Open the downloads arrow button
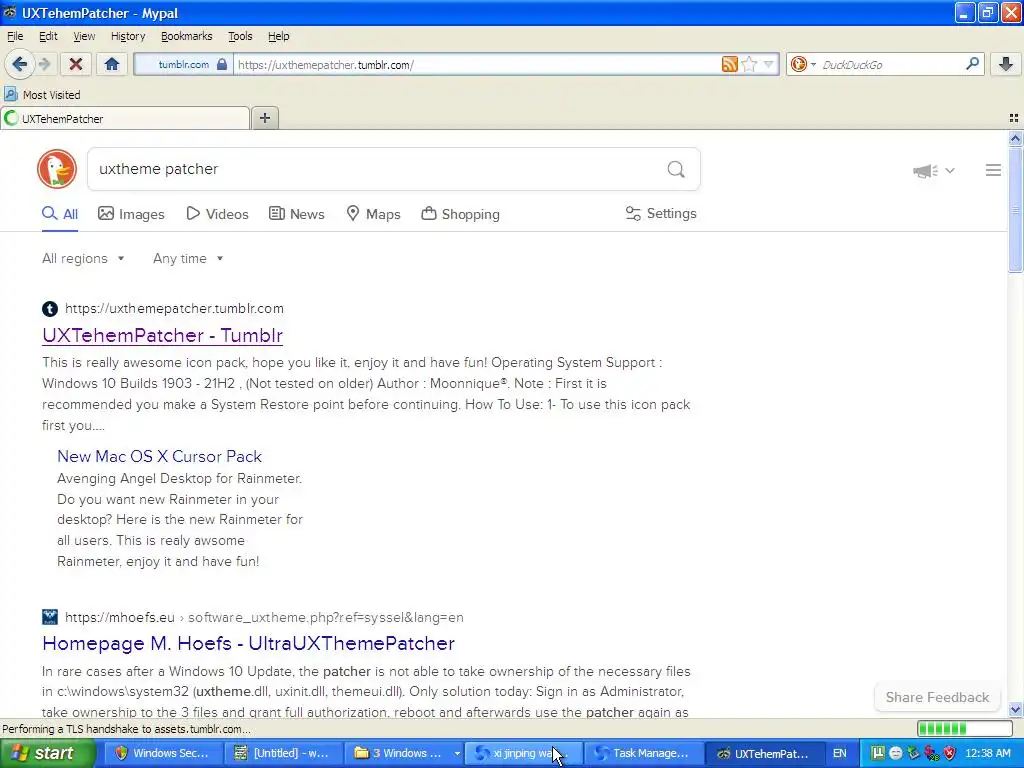1024x768 pixels. pos(1006,64)
